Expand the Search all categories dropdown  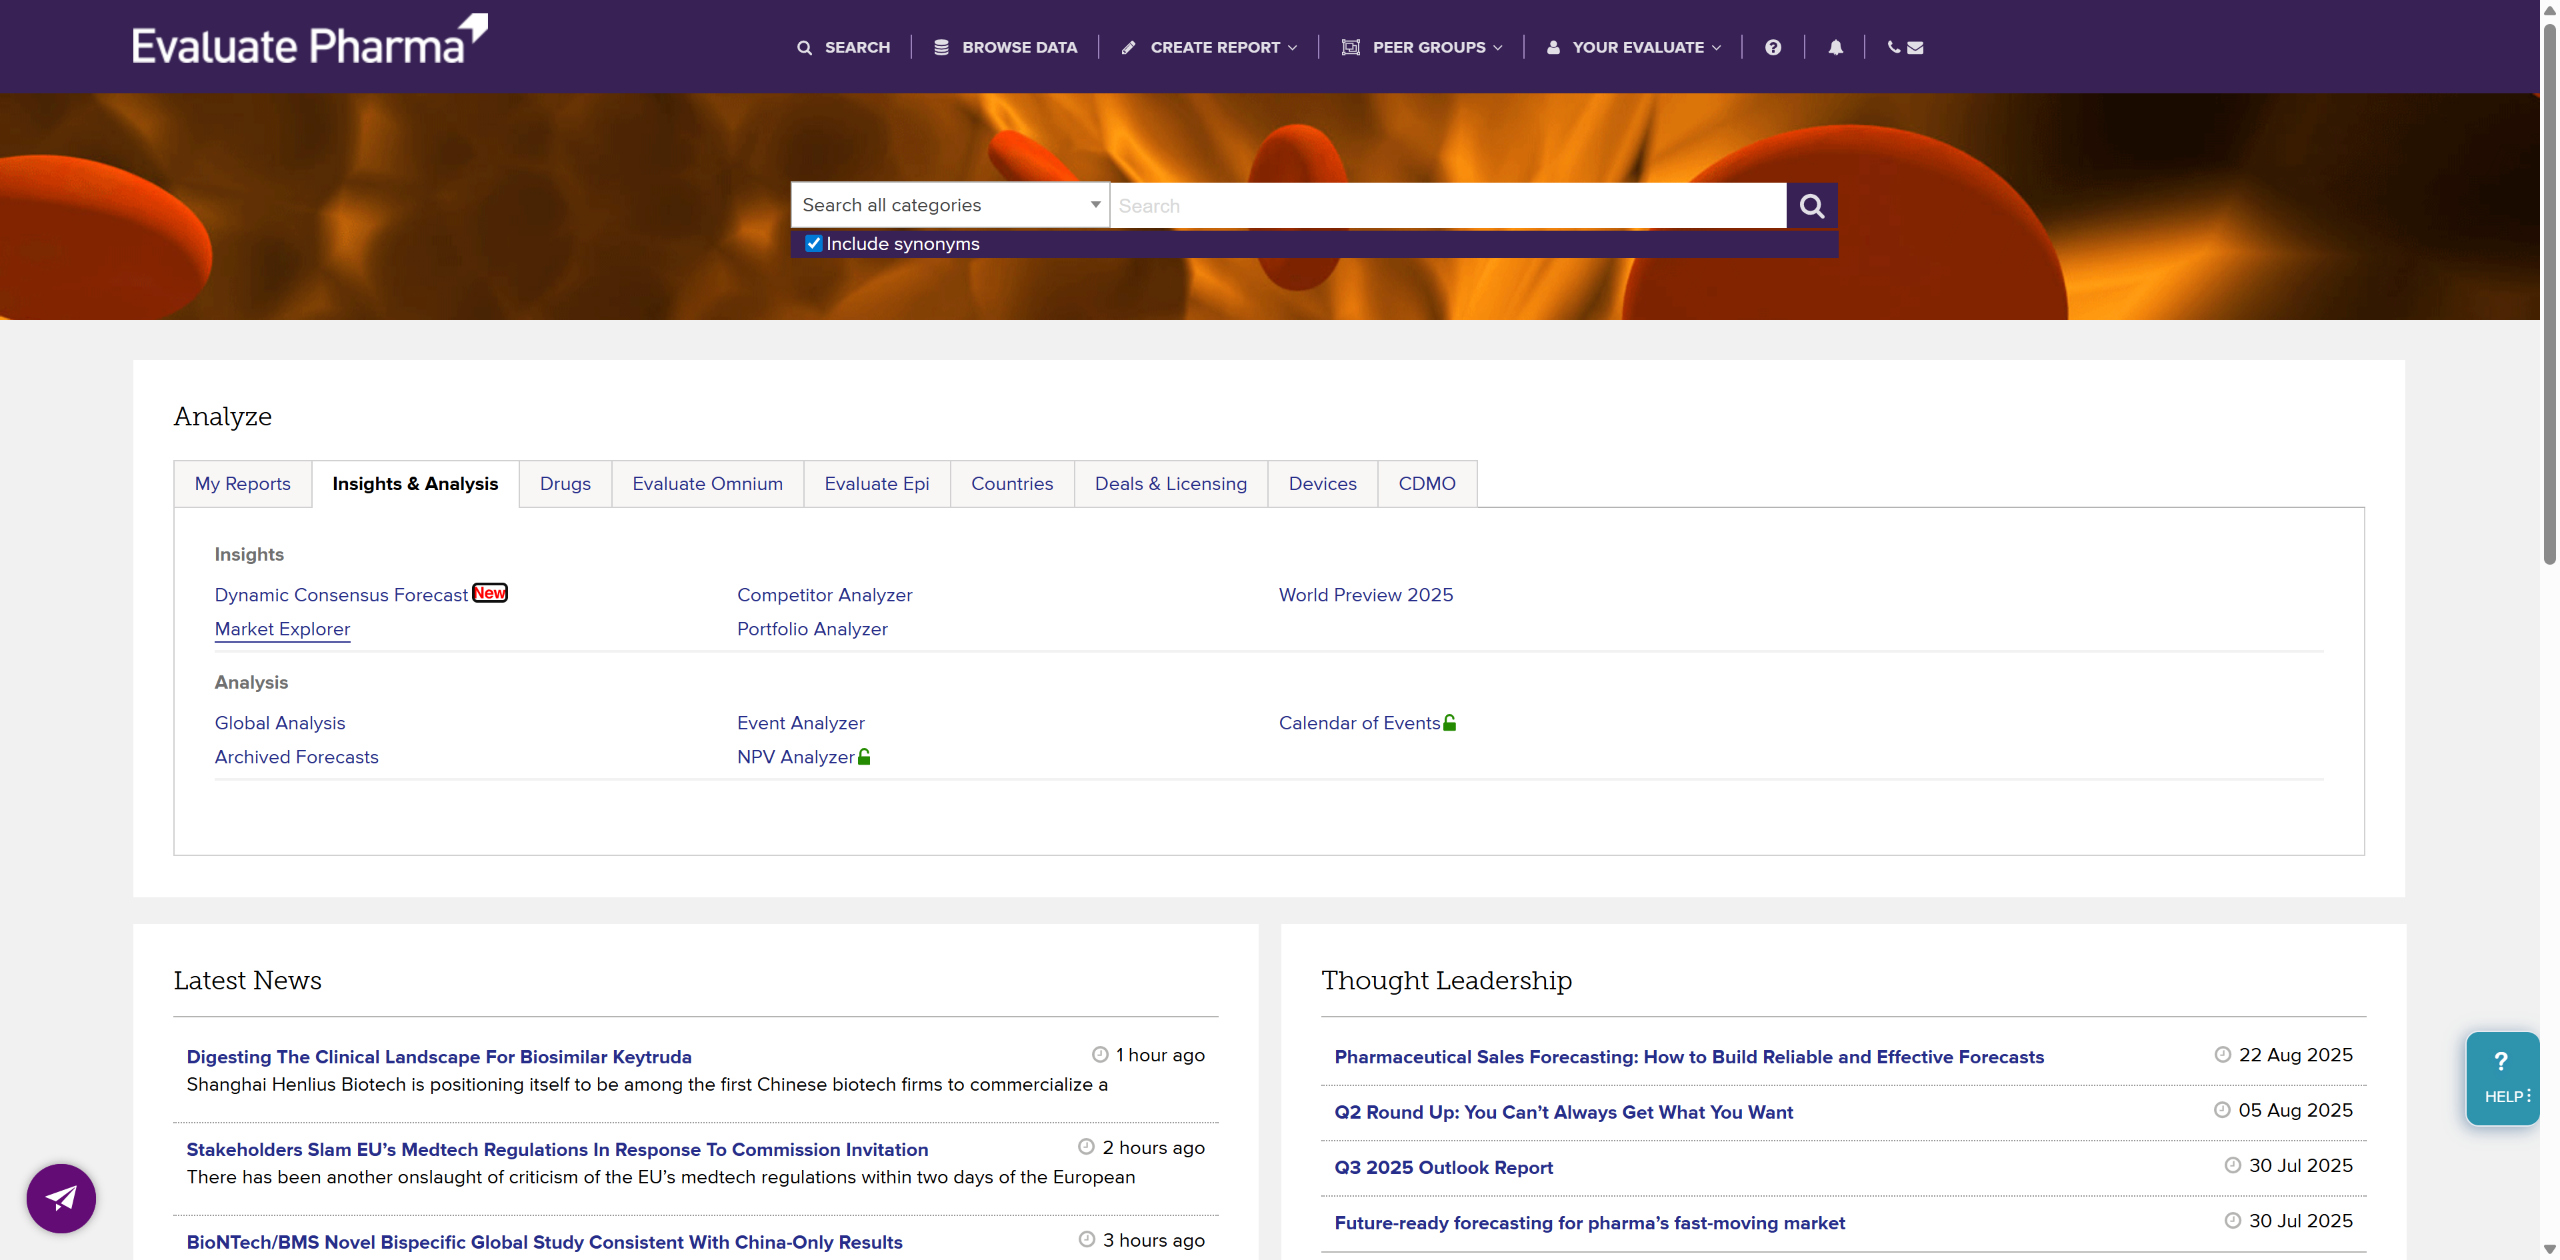pos(949,205)
